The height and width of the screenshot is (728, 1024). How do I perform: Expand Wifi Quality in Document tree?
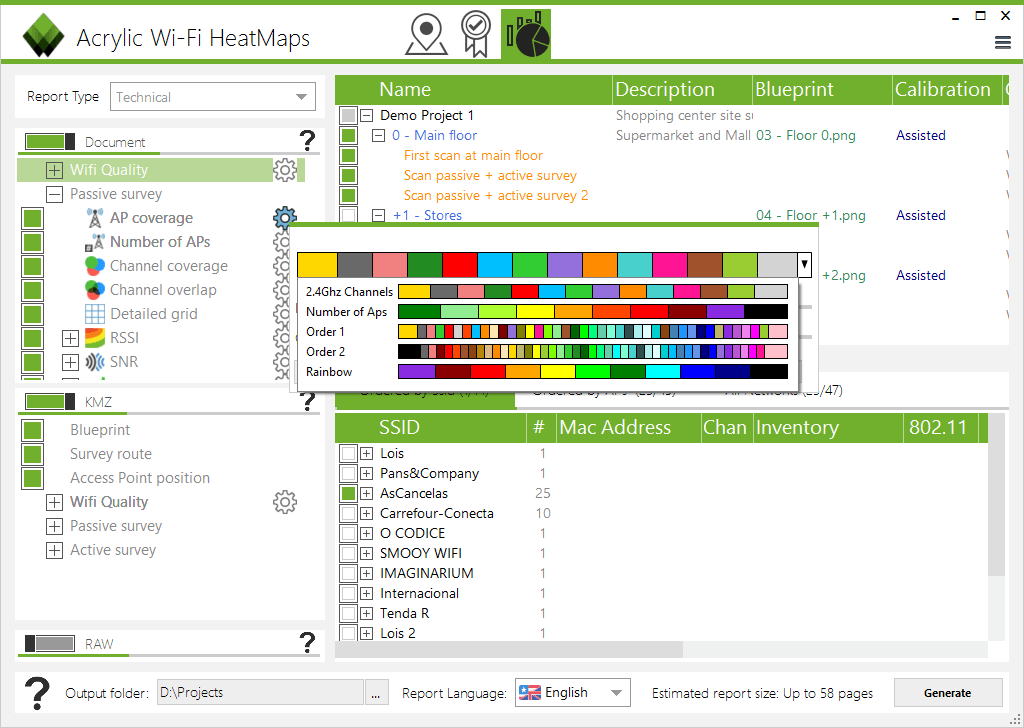pyautogui.click(x=55, y=170)
